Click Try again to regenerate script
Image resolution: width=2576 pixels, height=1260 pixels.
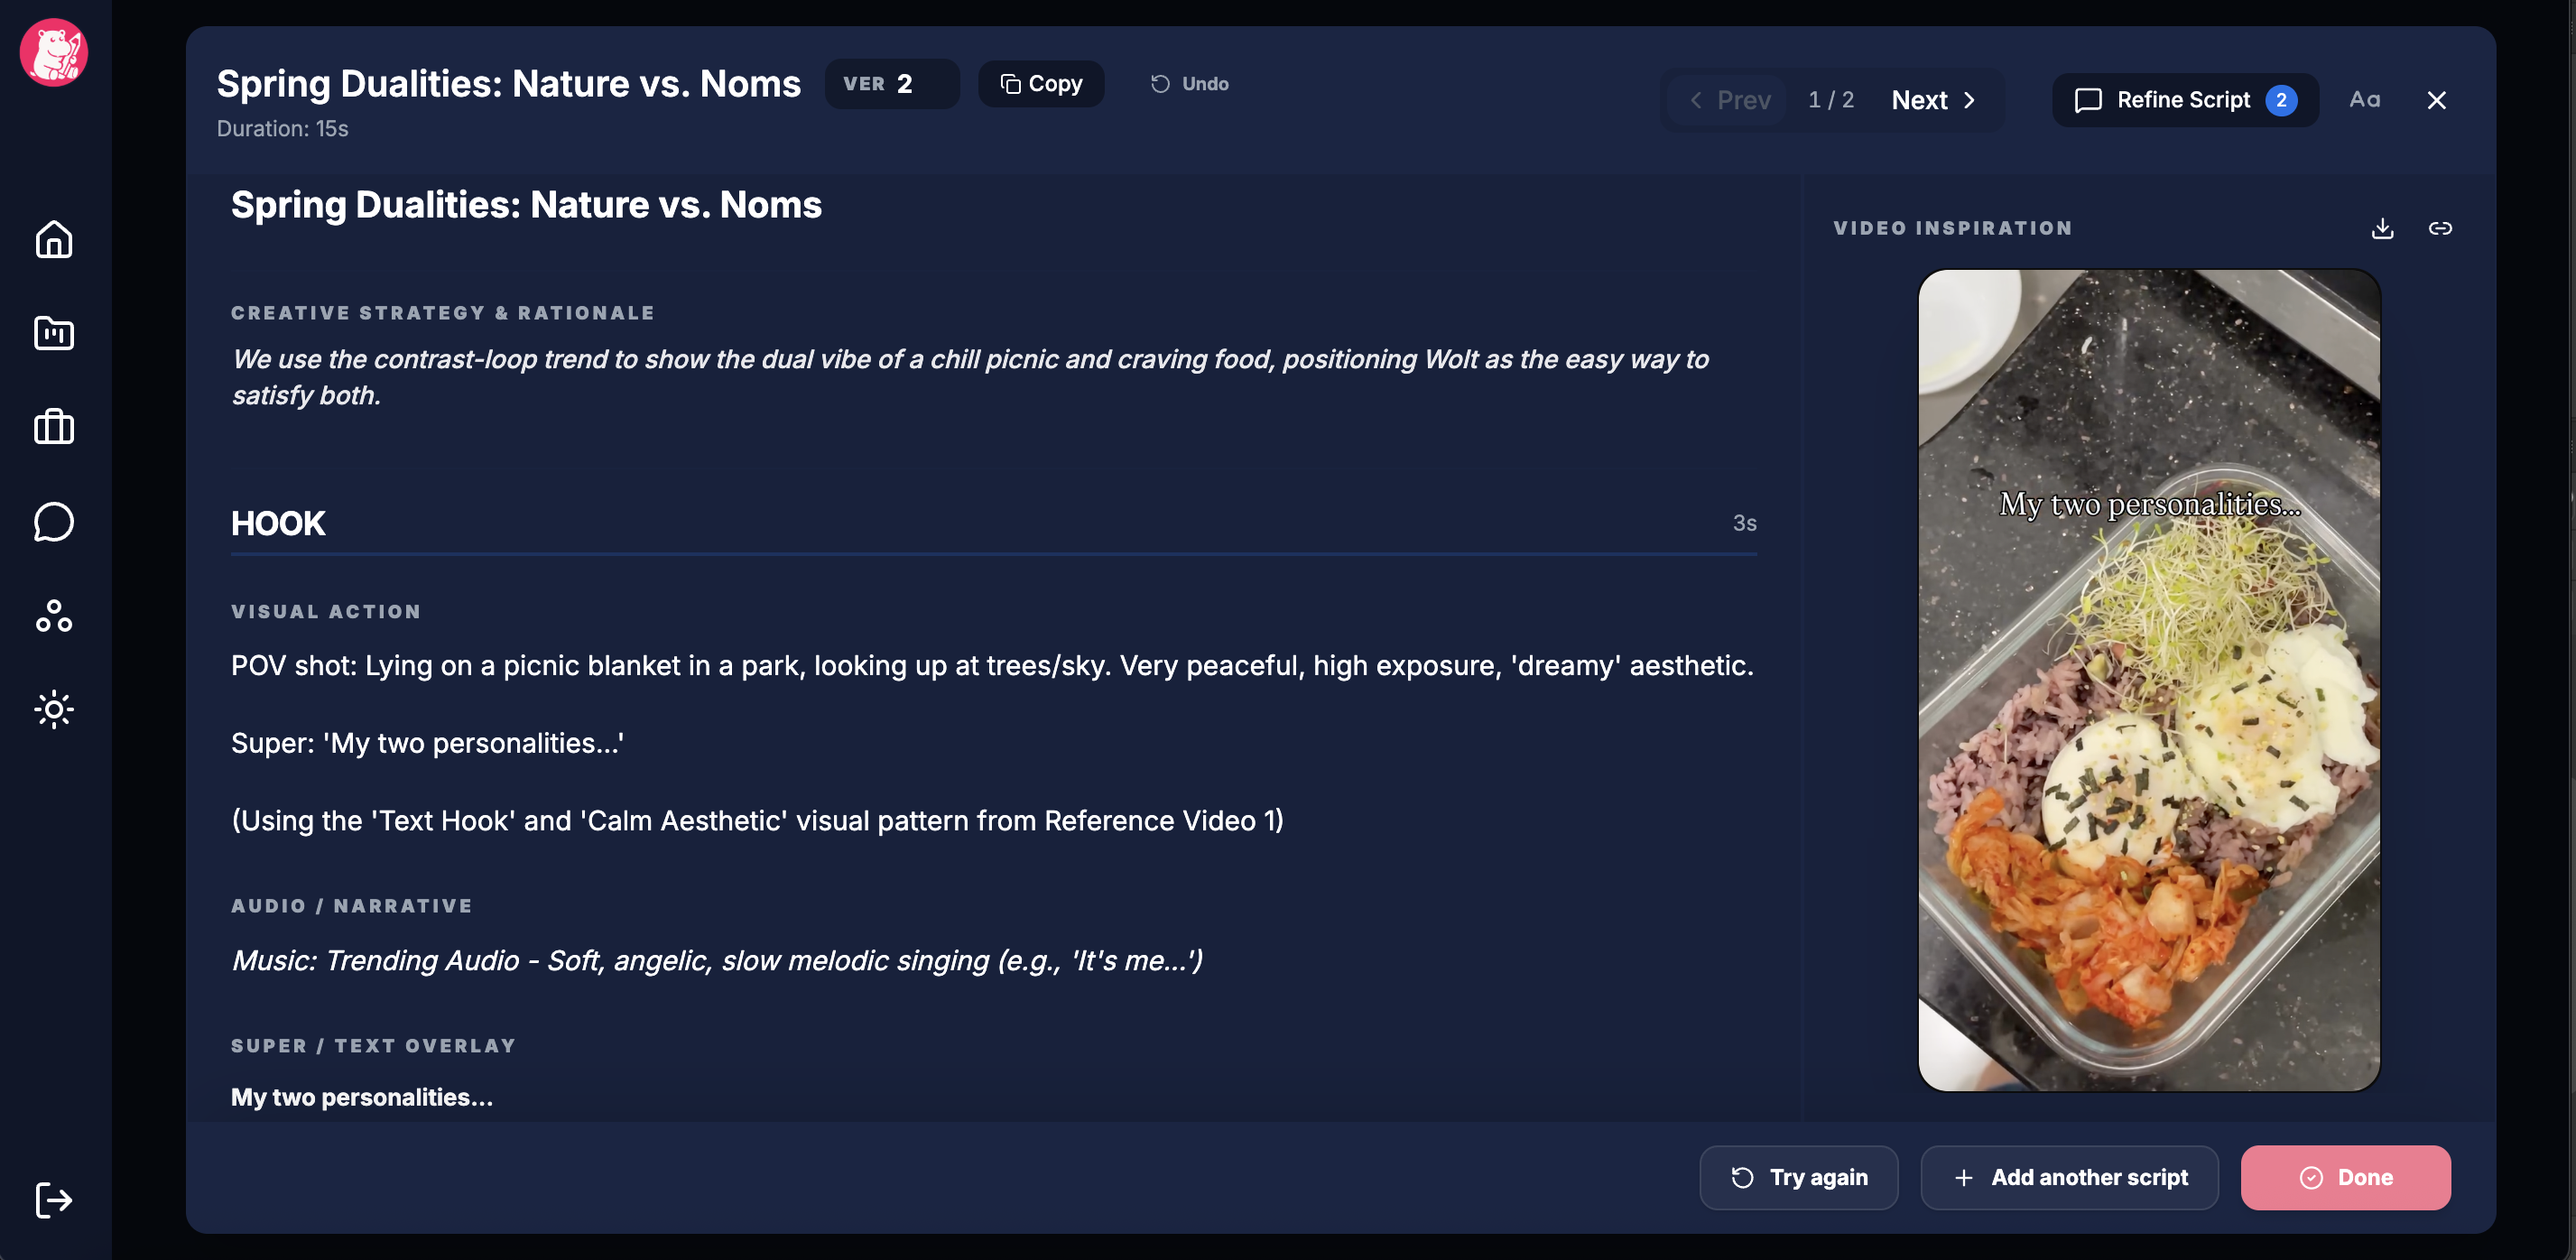click(x=1798, y=1177)
